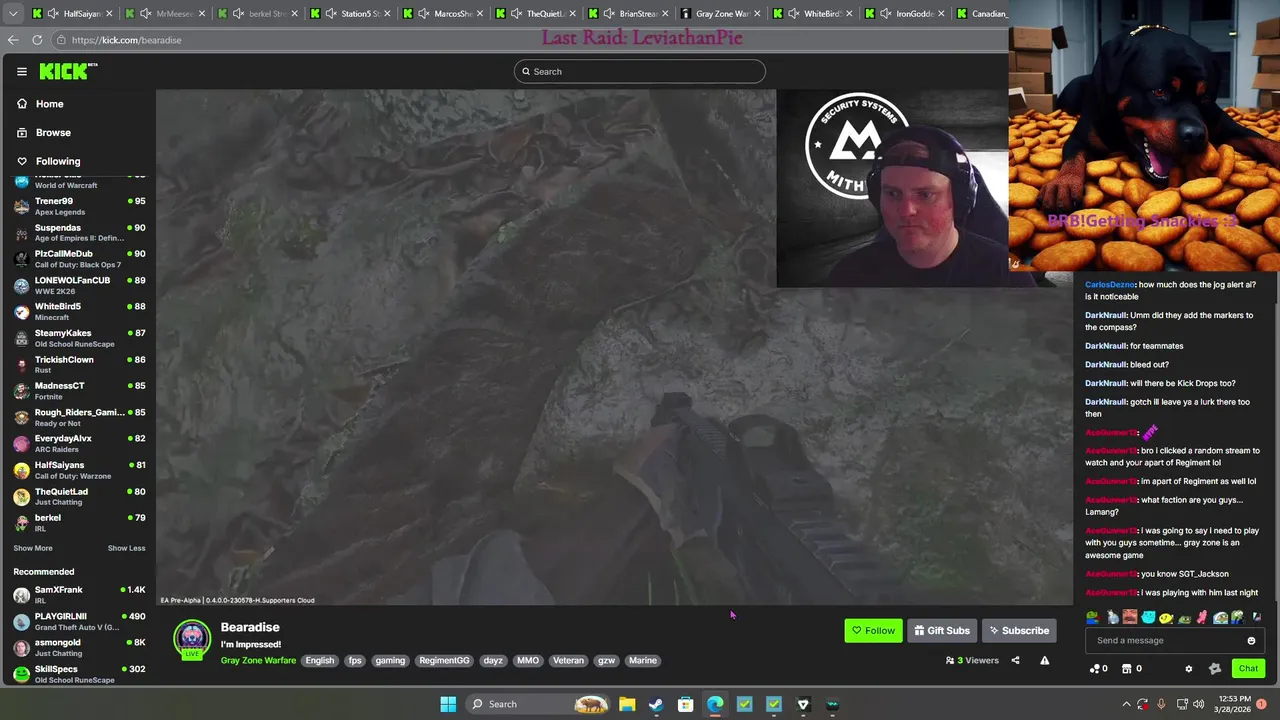
Task: Open chat settings gear icon
Action: point(1189,669)
